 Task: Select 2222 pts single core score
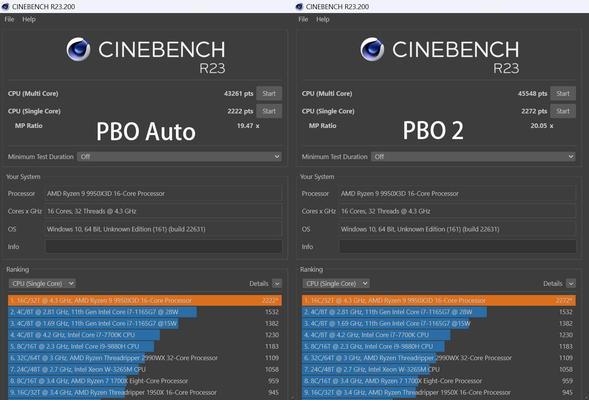pyautogui.click(x=240, y=111)
